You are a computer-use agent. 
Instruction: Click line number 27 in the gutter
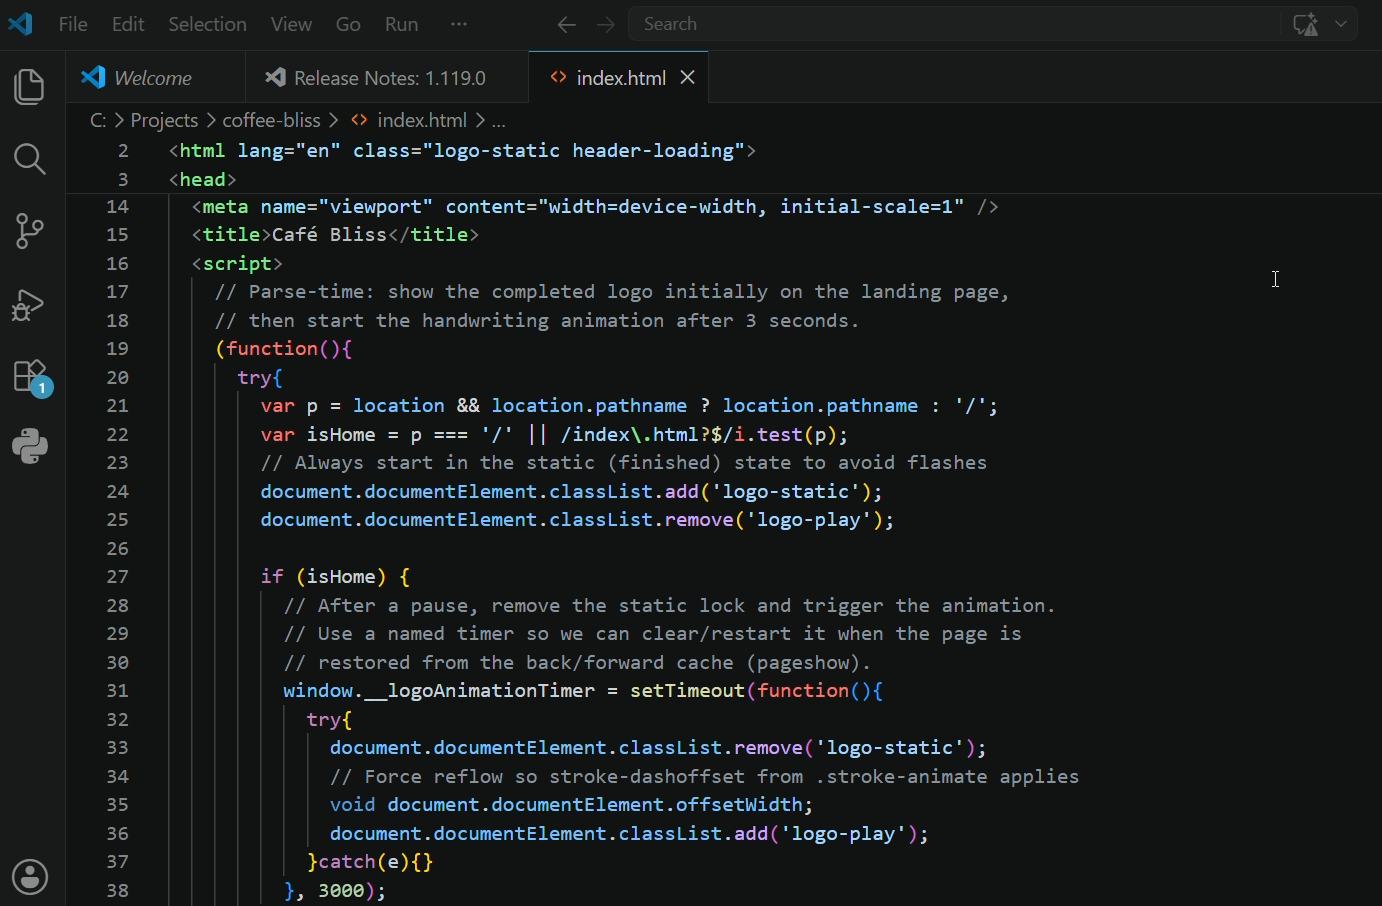[118, 576]
